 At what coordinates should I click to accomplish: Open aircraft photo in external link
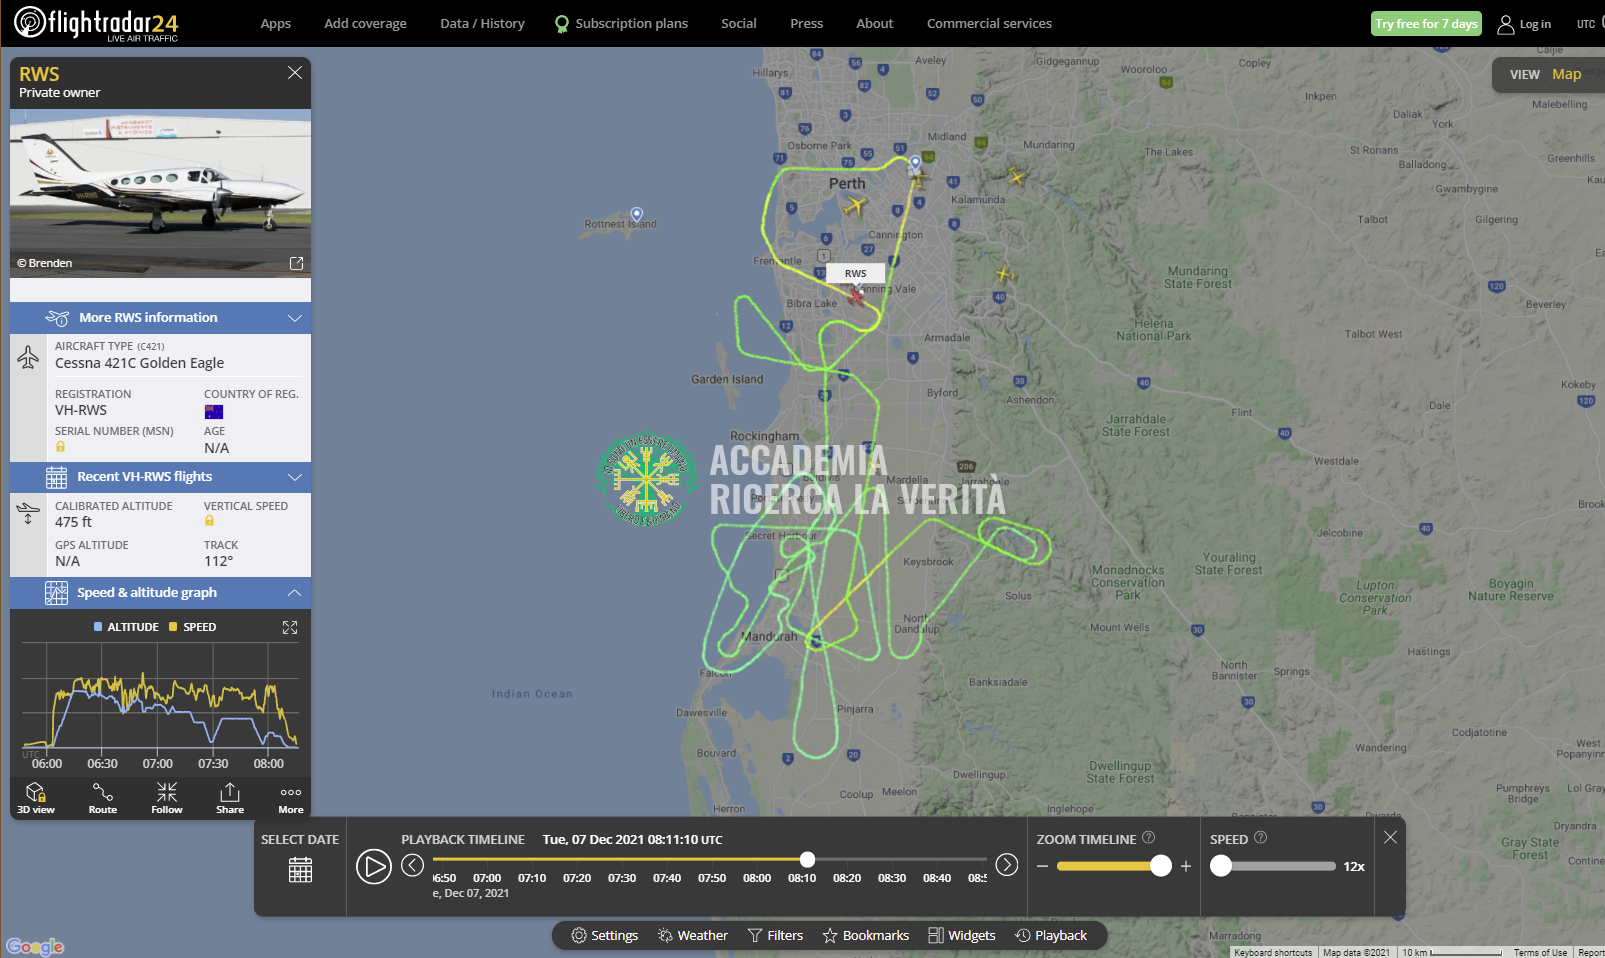[296, 263]
